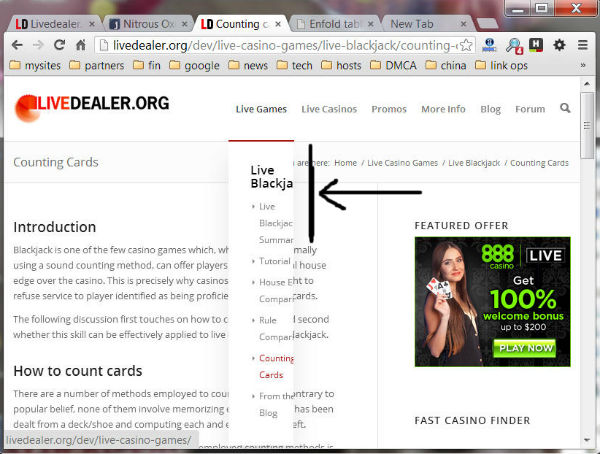The height and width of the screenshot is (454, 600).
Task: Open the magnifier extension with red badge
Action: (514, 46)
